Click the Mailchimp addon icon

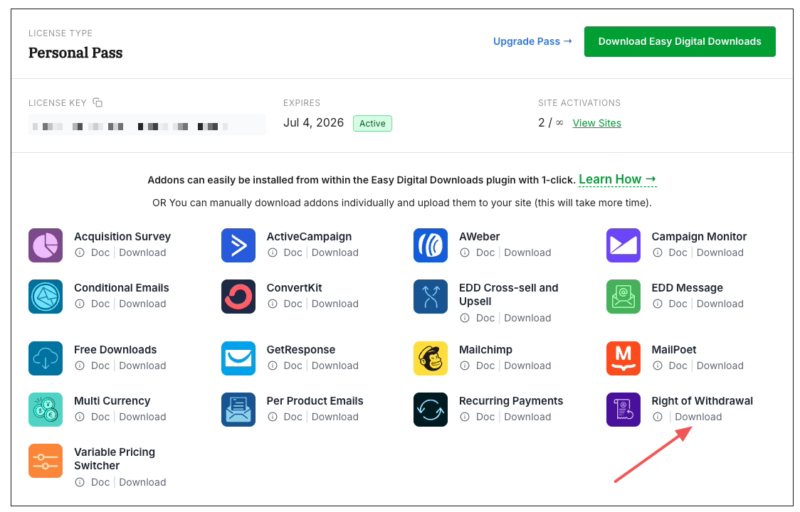431,359
